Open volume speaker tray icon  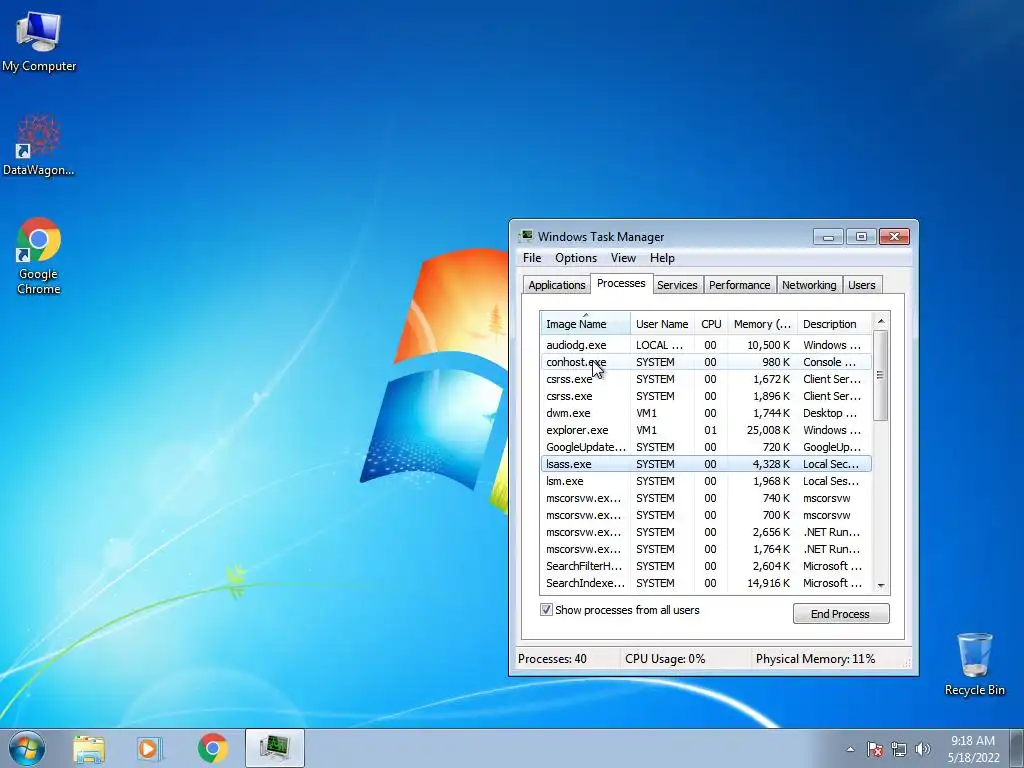click(x=923, y=749)
